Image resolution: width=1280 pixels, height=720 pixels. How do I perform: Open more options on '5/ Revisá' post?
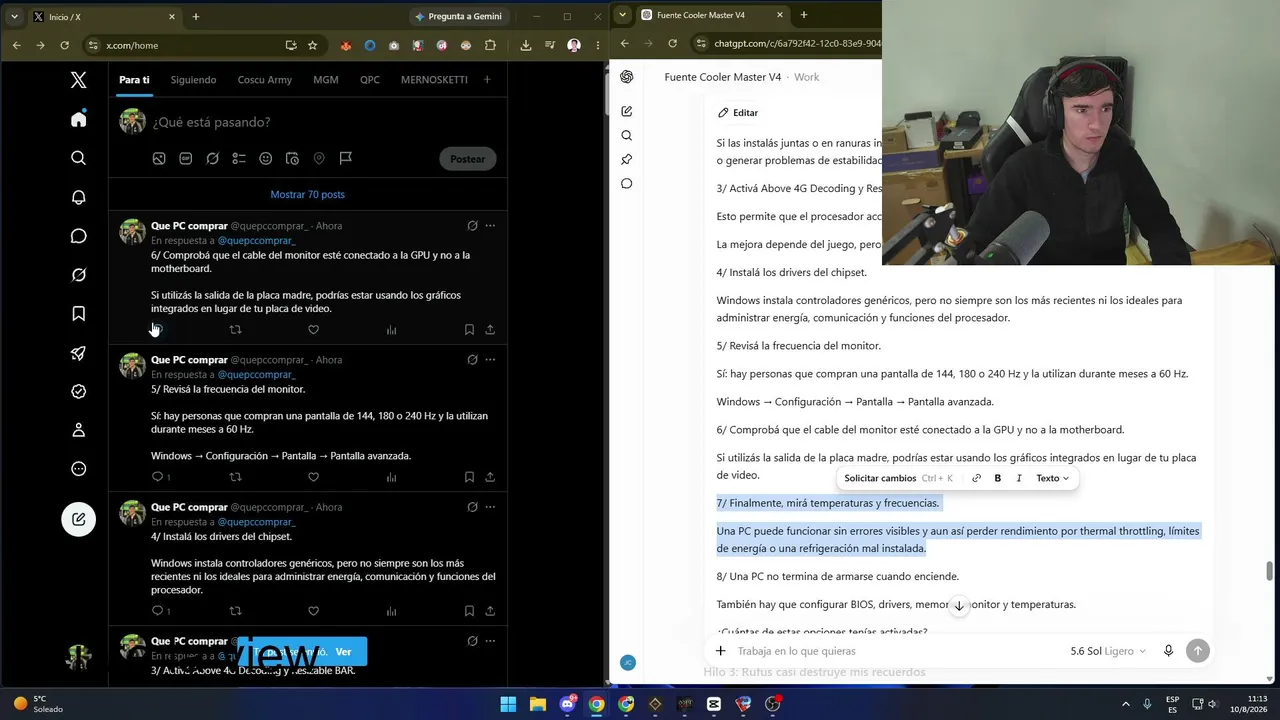(490, 360)
